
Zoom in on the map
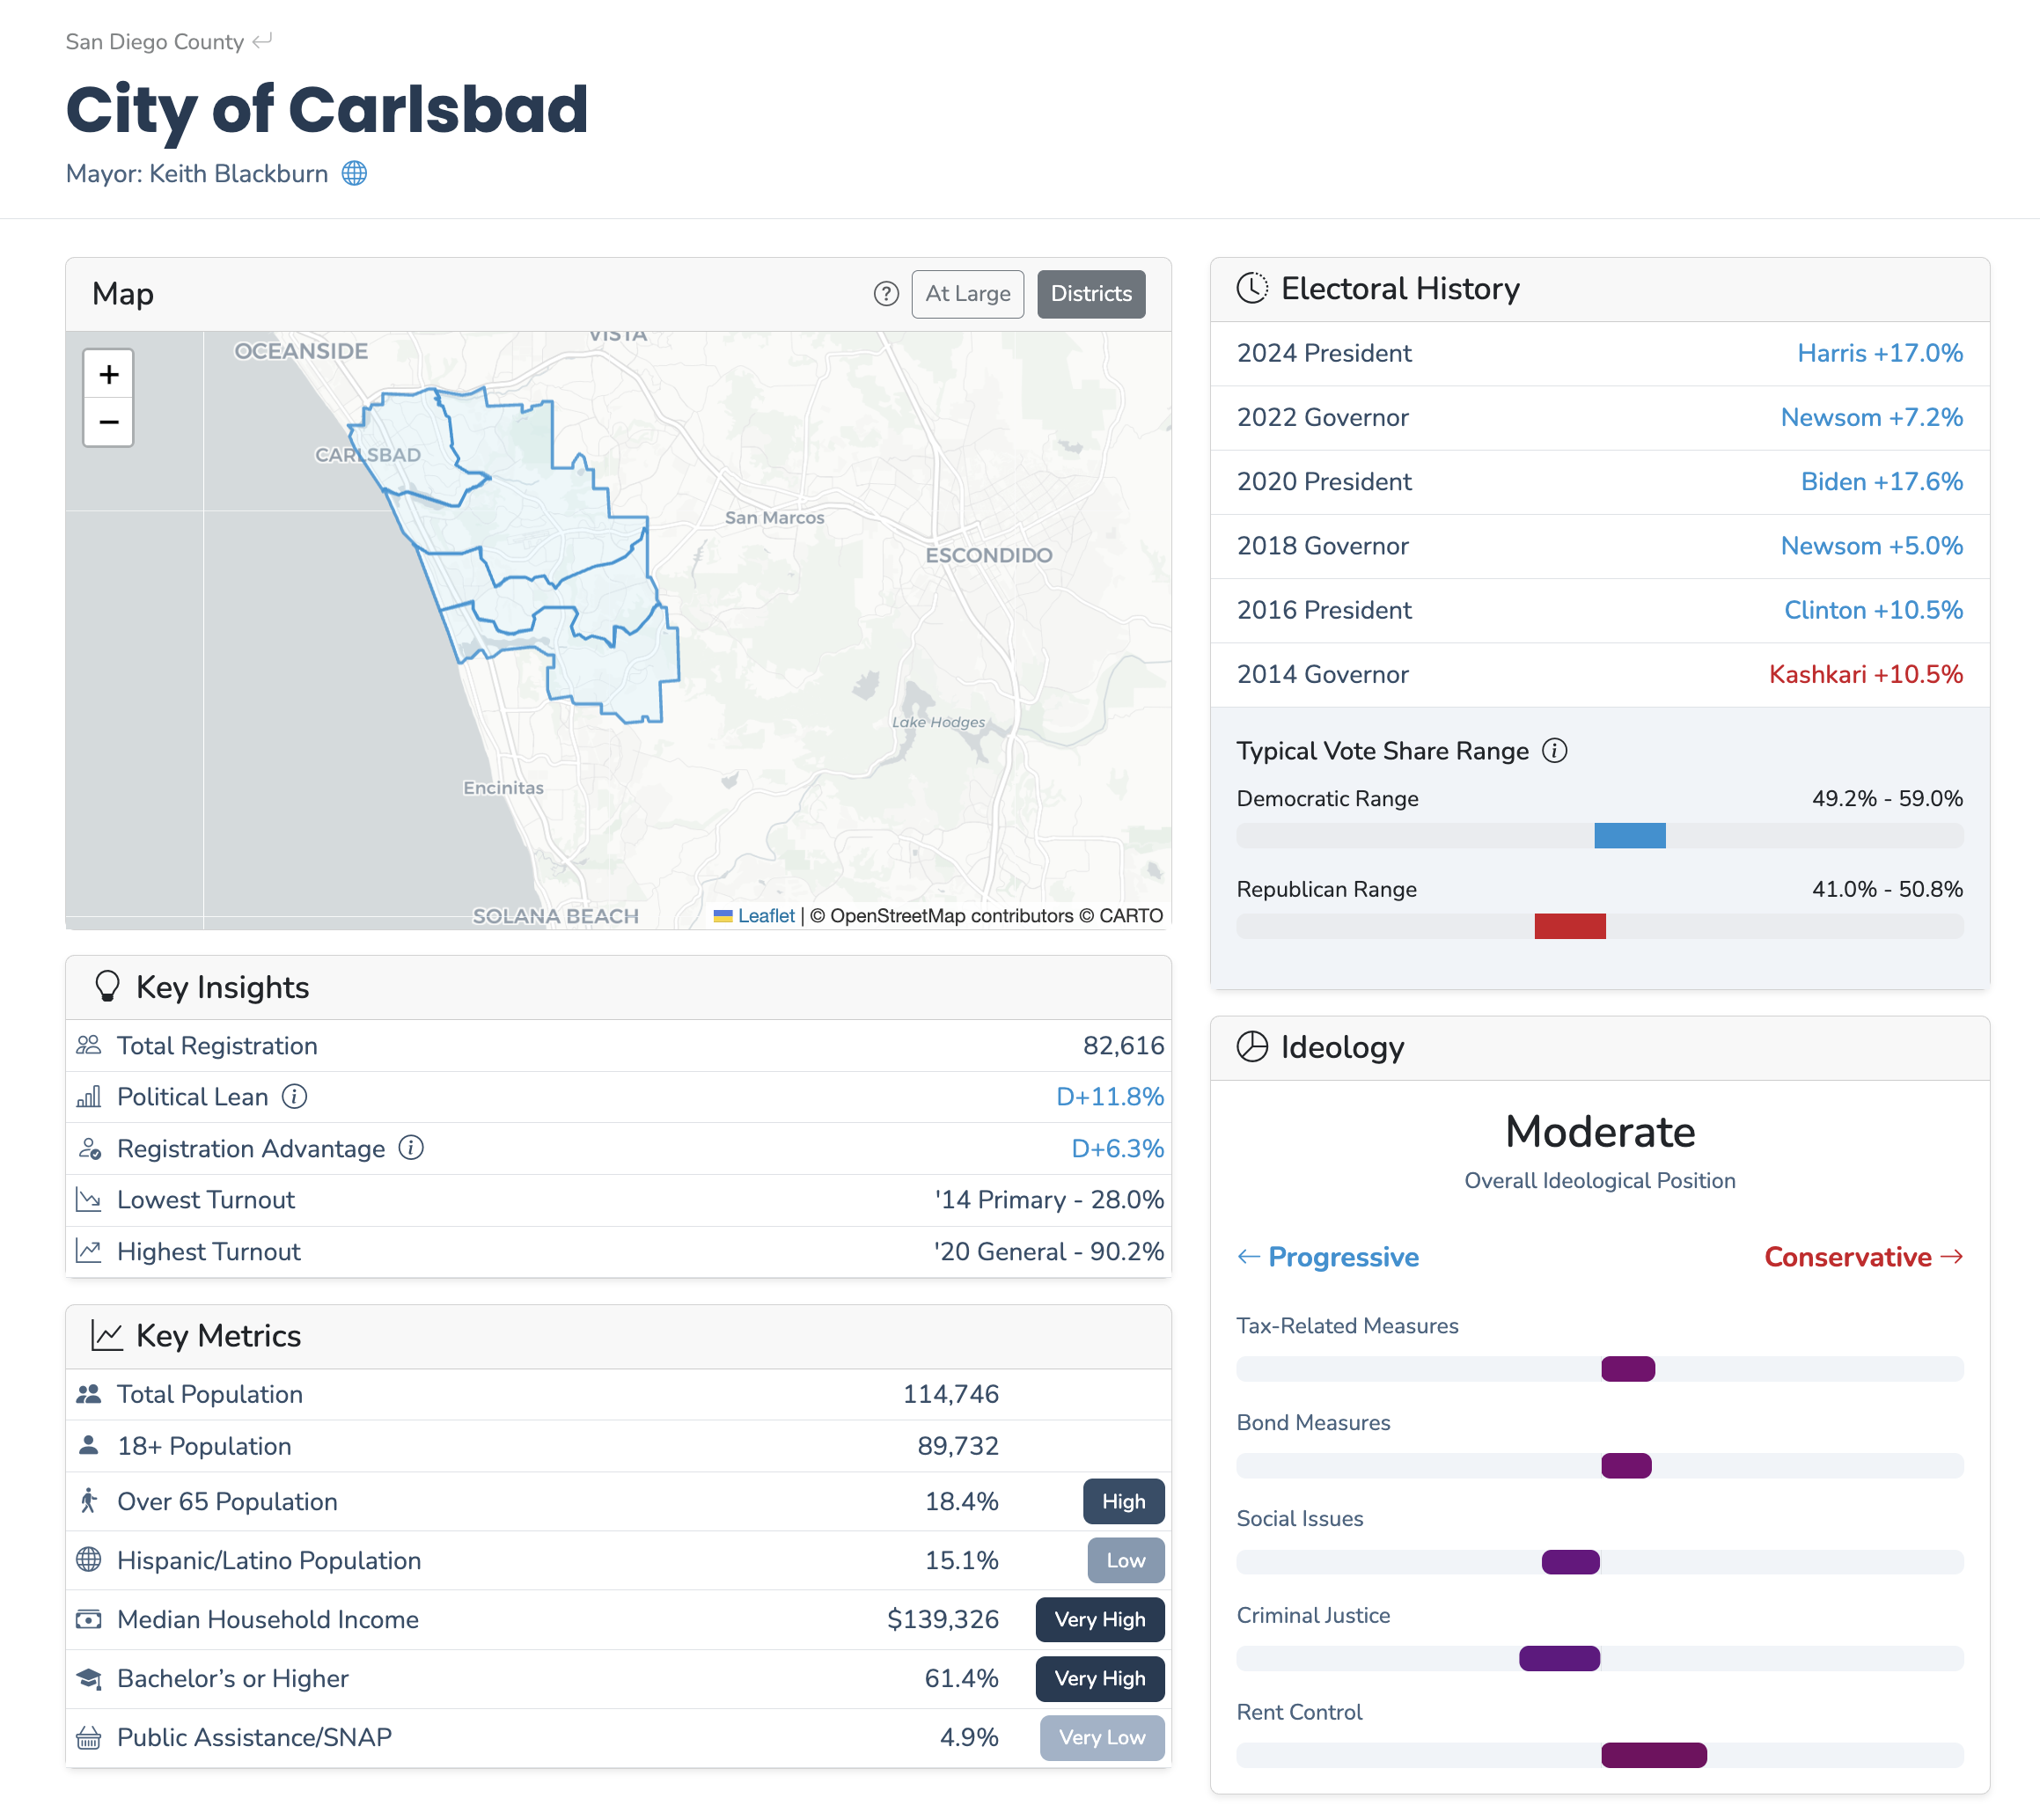(x=109, y=375)
